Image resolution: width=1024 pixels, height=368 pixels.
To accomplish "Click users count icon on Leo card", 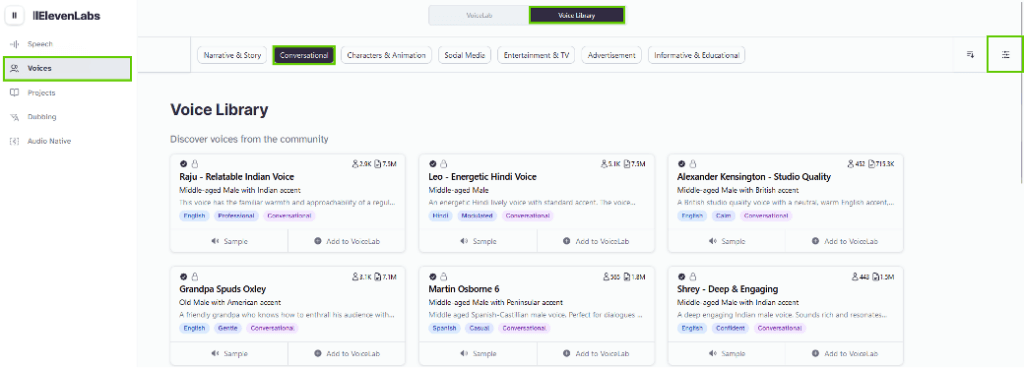I will click(x=604, y=164).
